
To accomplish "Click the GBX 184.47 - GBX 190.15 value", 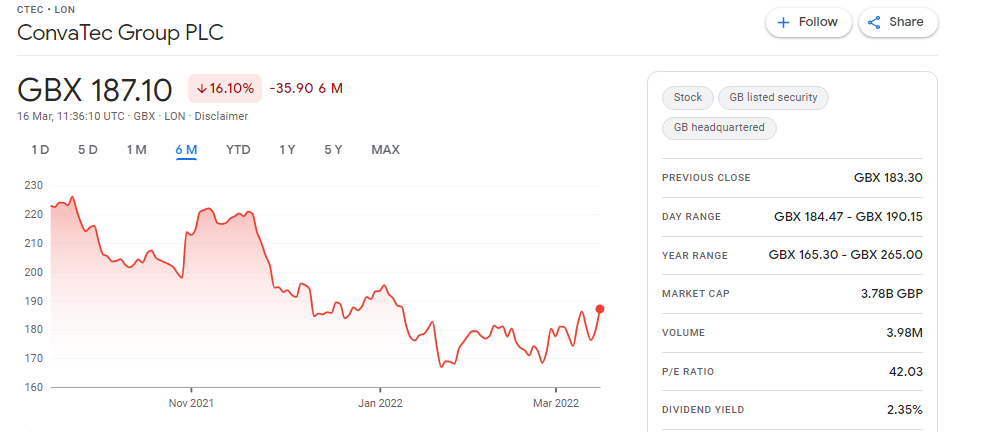I will [848, 217].
